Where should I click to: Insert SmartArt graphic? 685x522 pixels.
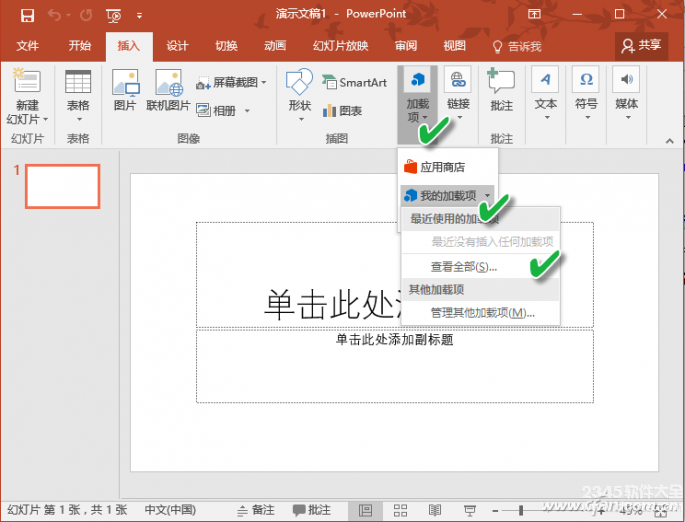point(355,82)
